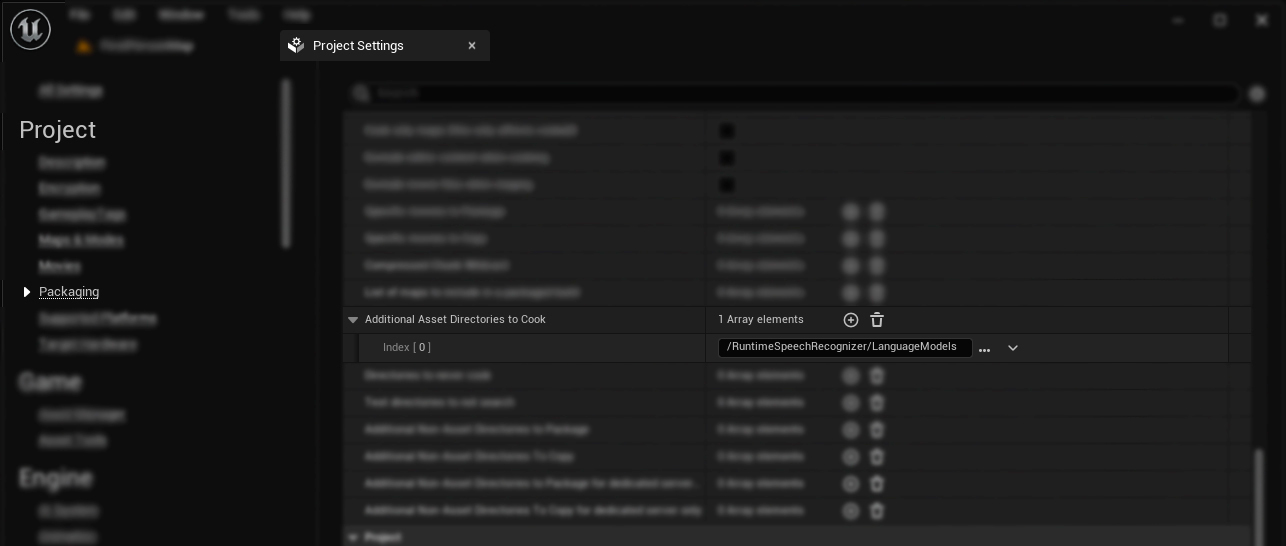1286x546 pixels.
Task: Open Maps & Modes in the sidebar
Action: (81, 240)
